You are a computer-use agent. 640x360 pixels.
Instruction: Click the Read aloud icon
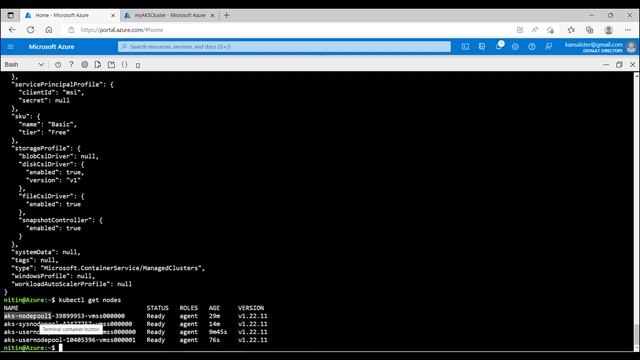click(x=535, y=30)
